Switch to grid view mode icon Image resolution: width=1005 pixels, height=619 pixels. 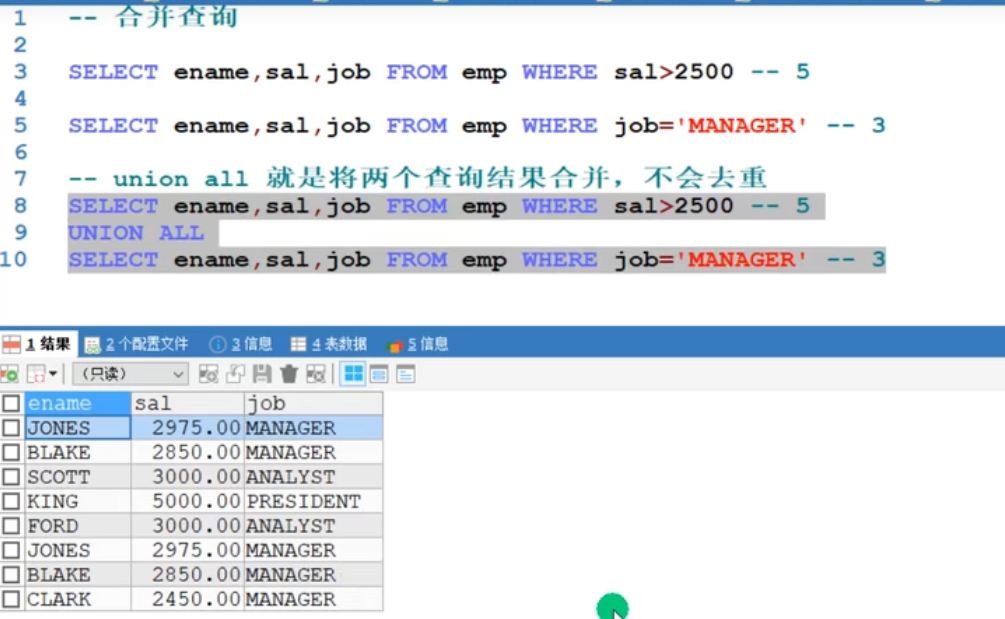click(x=353, y=374)
